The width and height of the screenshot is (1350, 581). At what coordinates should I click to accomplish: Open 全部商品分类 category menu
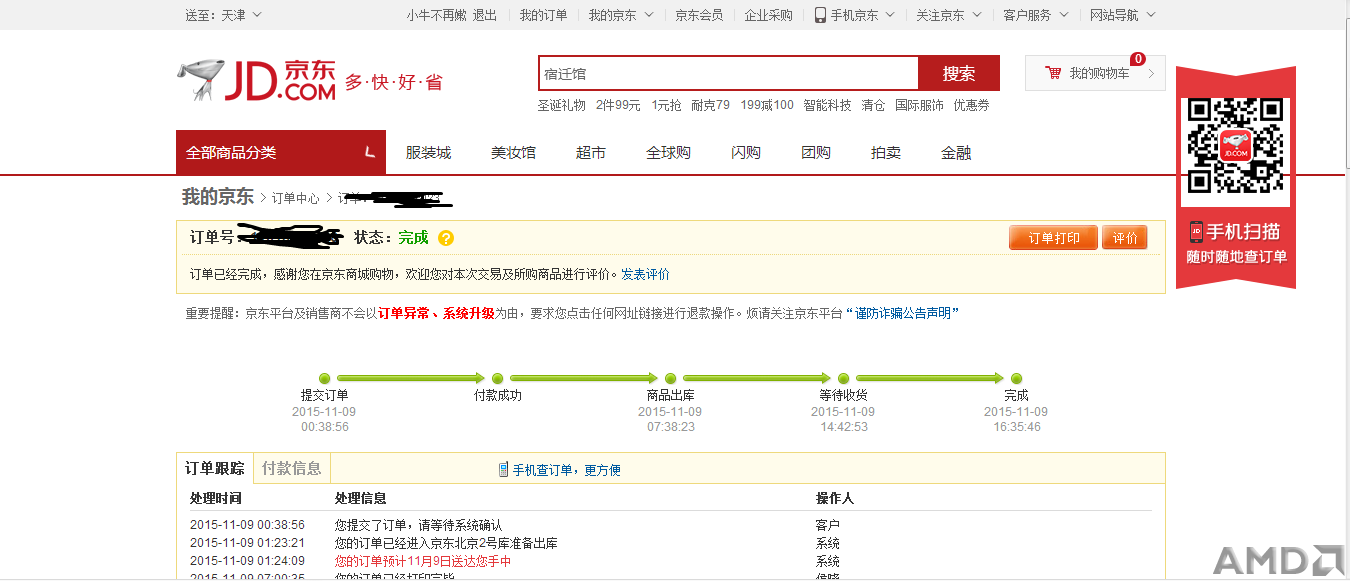pos(281,152)
